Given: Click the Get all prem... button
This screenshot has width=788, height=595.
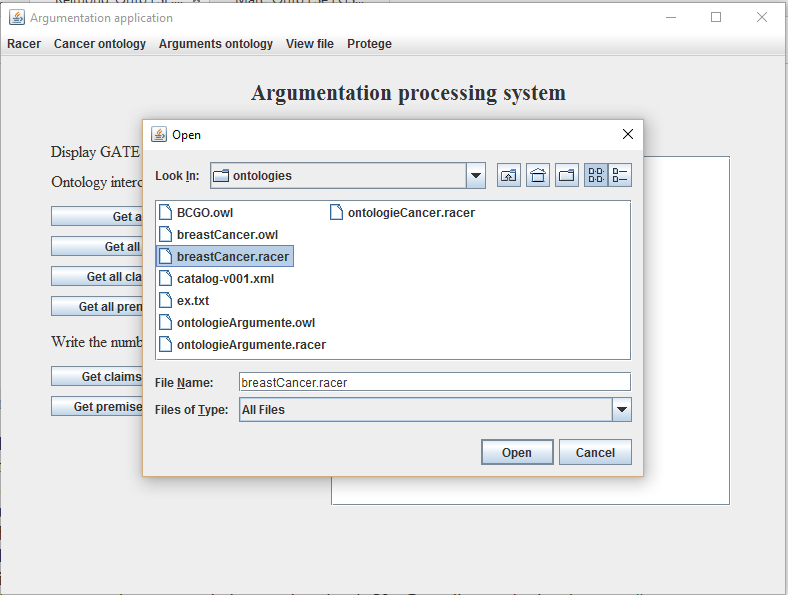Looking at the screenshot, I should tap(97, 307).
